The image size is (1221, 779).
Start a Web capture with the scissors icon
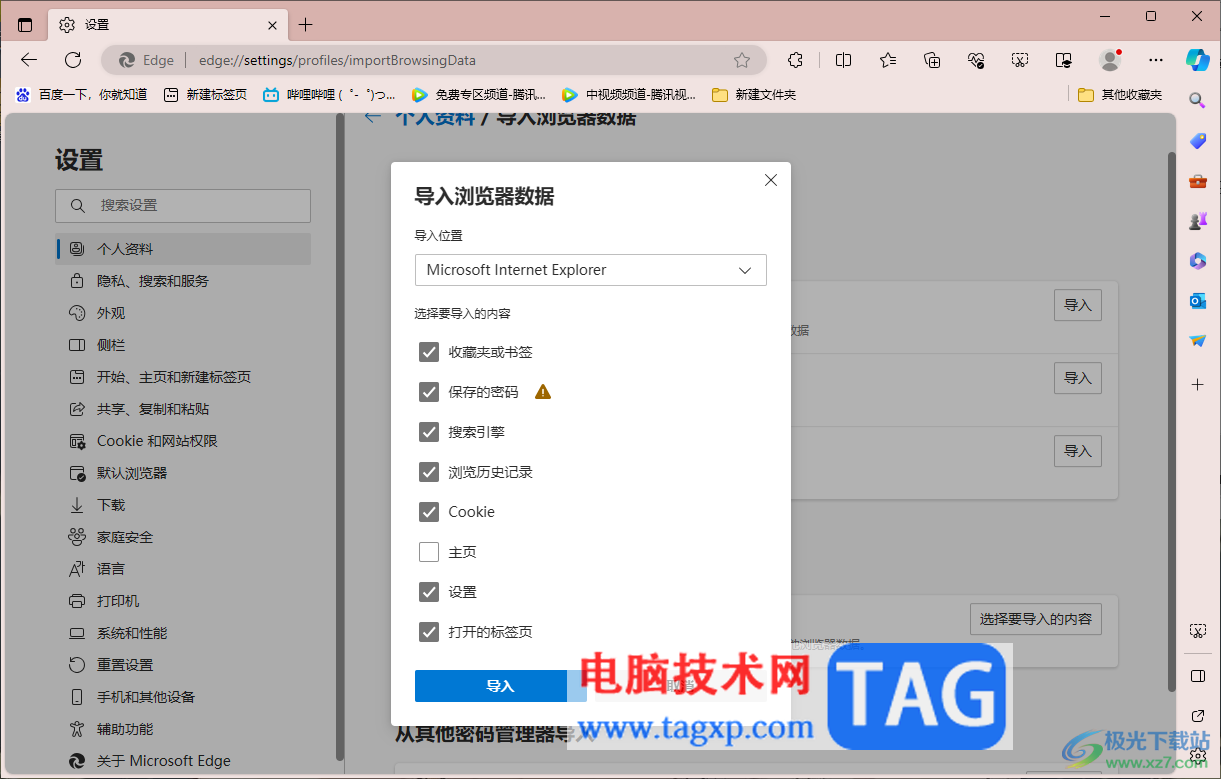click(1020, 60)
